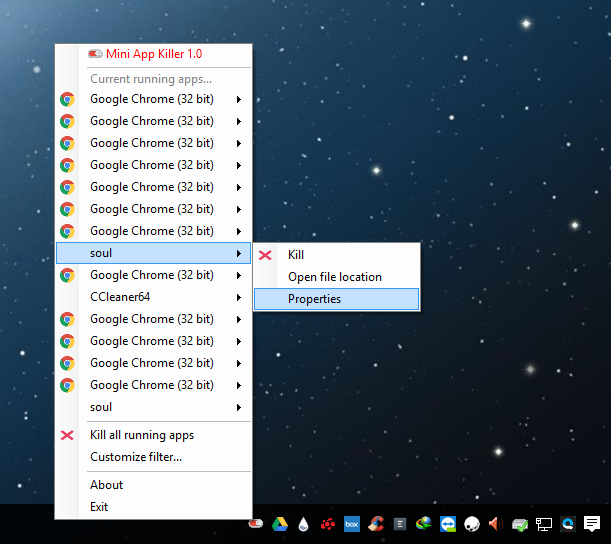Image resolution: width=611 pixels, height=544 pixels.
Task: Open the Internet Download Manager tray icon
Action: 424,524
